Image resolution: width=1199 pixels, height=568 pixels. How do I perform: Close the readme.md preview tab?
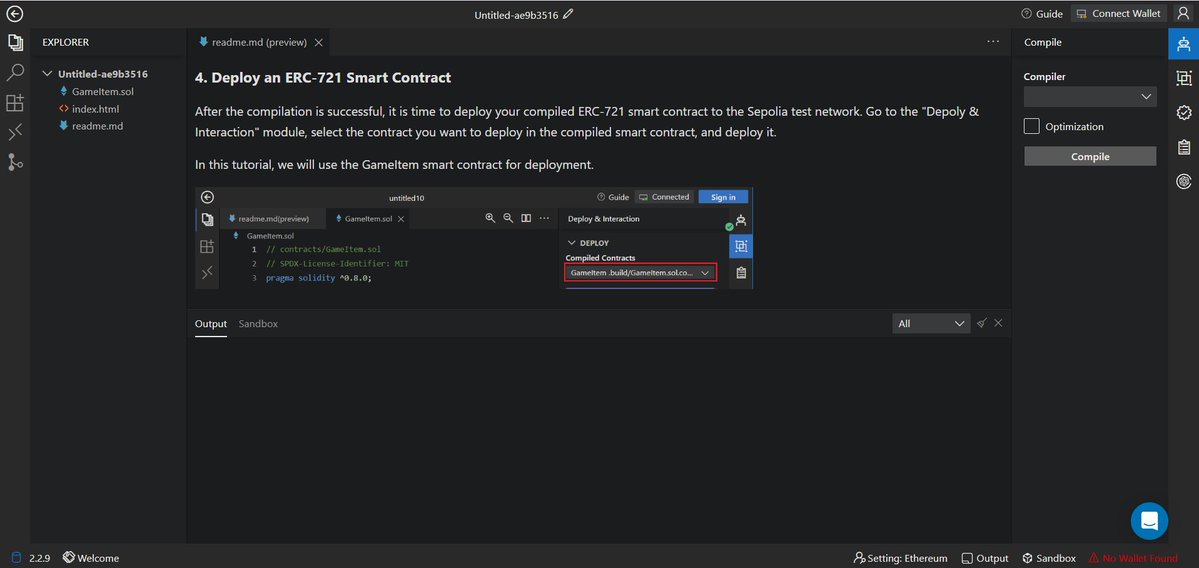[x=319, y=43]
